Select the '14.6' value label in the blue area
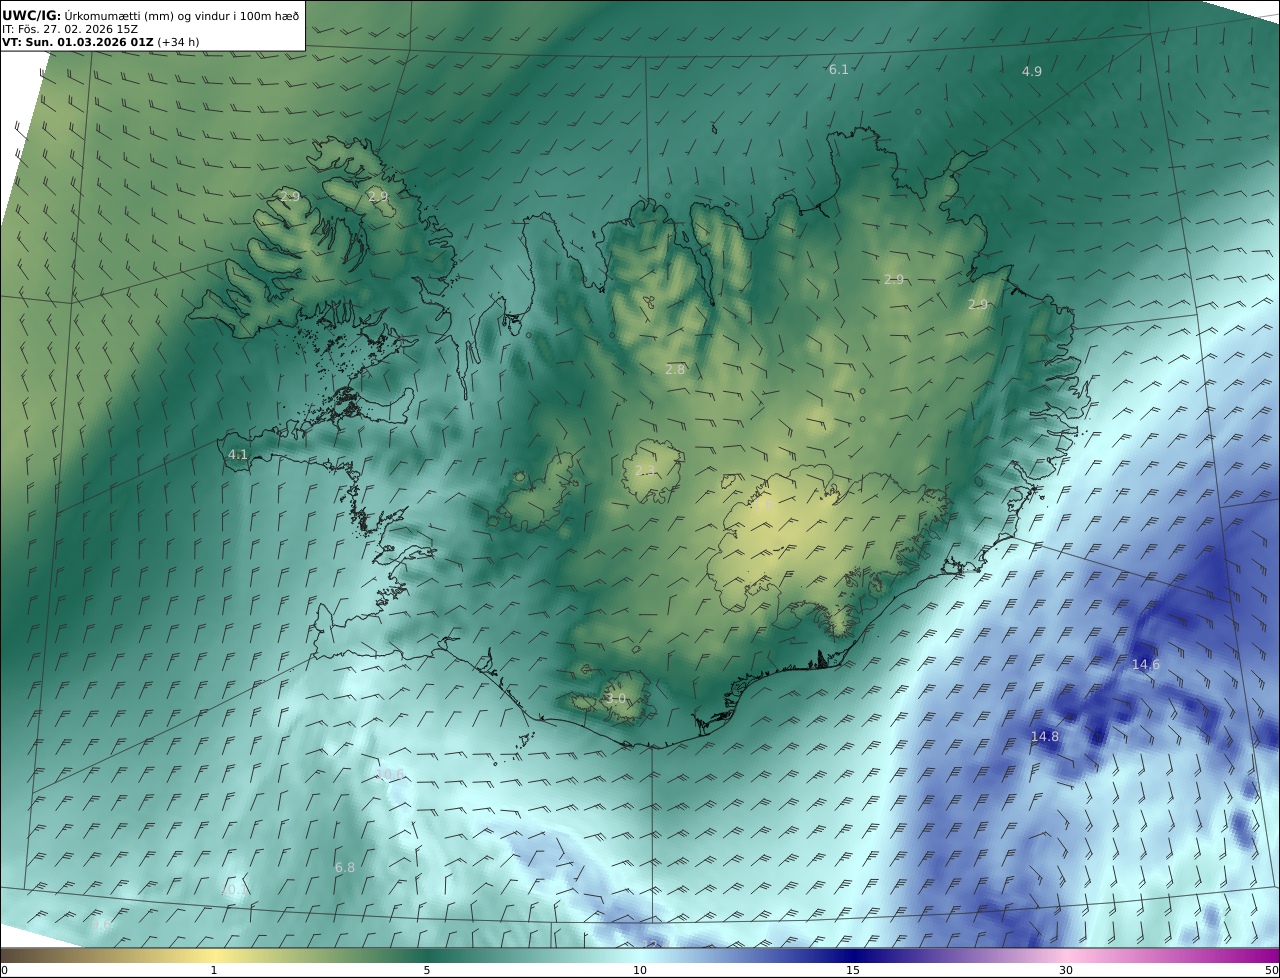 point(1145,664)
